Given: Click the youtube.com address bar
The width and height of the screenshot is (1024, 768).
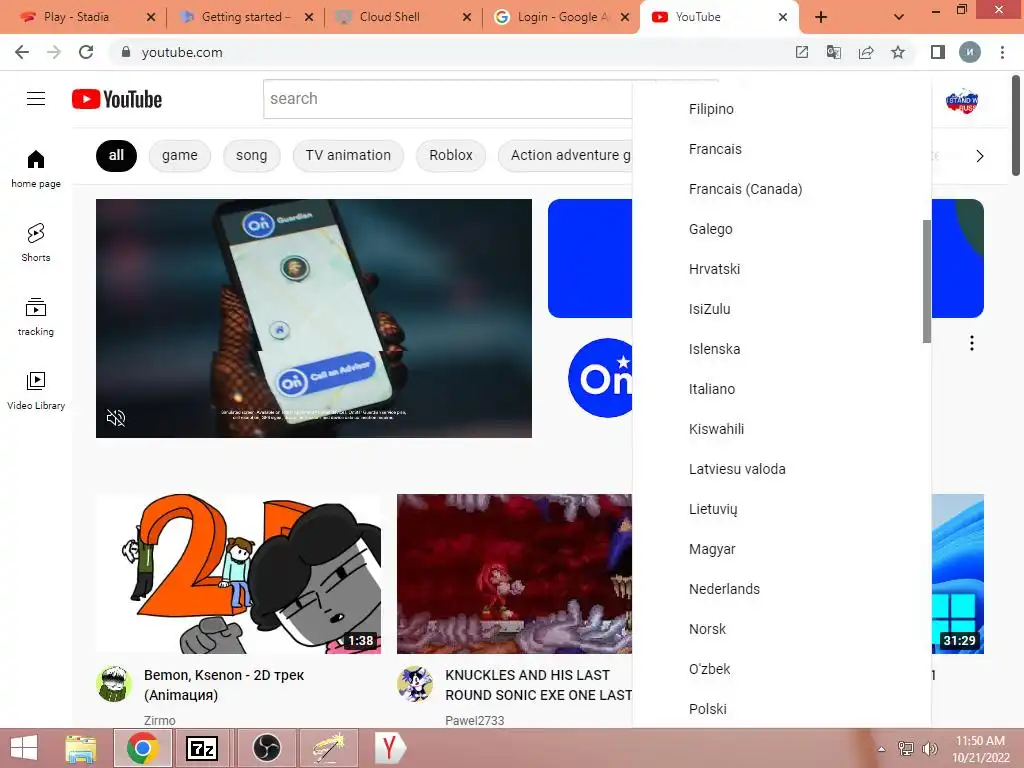Looking at the screenshot, I should tap(451, 52).
